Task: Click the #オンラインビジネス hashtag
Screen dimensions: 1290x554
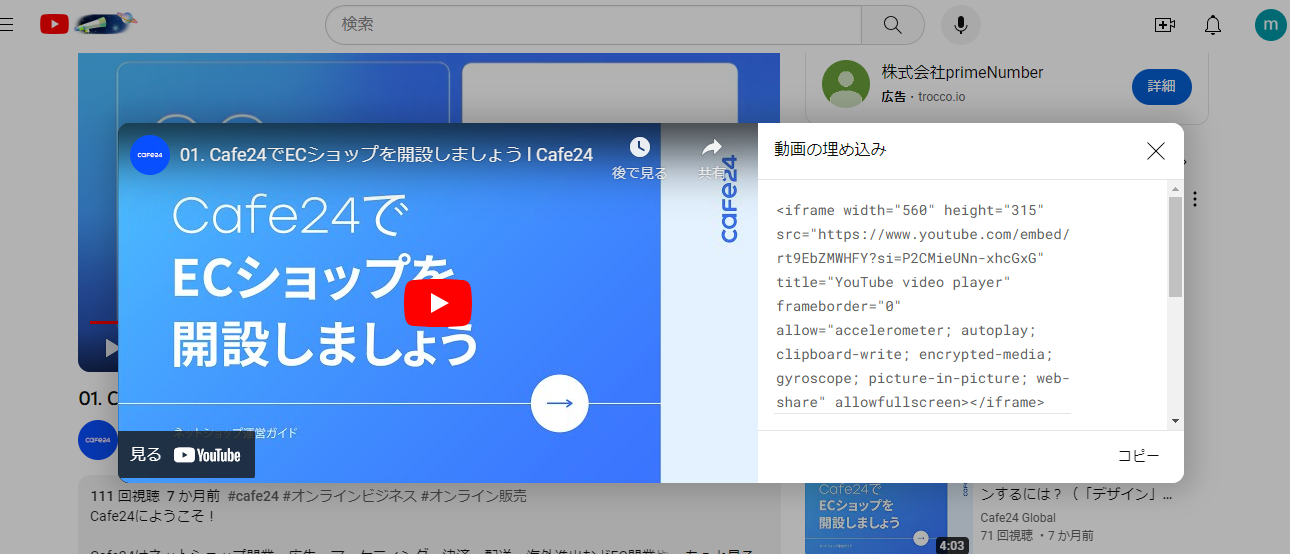Action: coord(350,497)
